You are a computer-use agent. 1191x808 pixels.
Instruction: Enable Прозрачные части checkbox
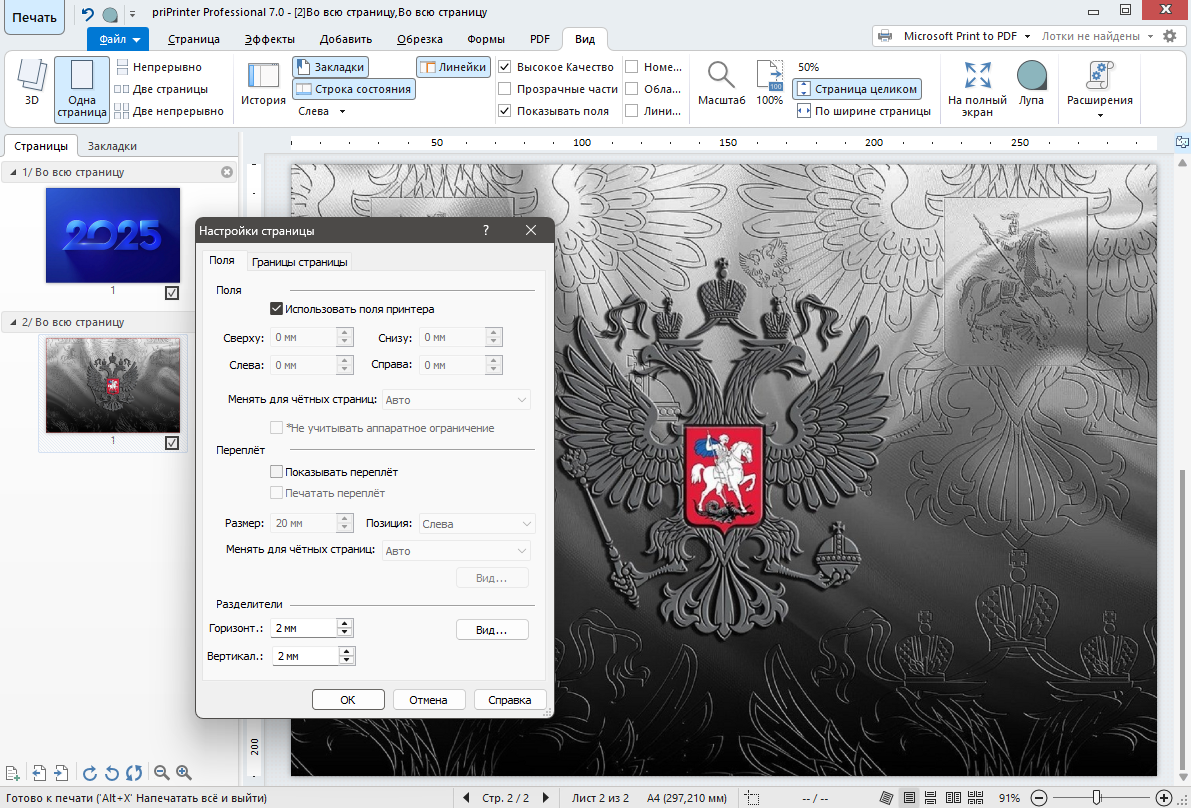pyautogui.click(x=504, y=89)
